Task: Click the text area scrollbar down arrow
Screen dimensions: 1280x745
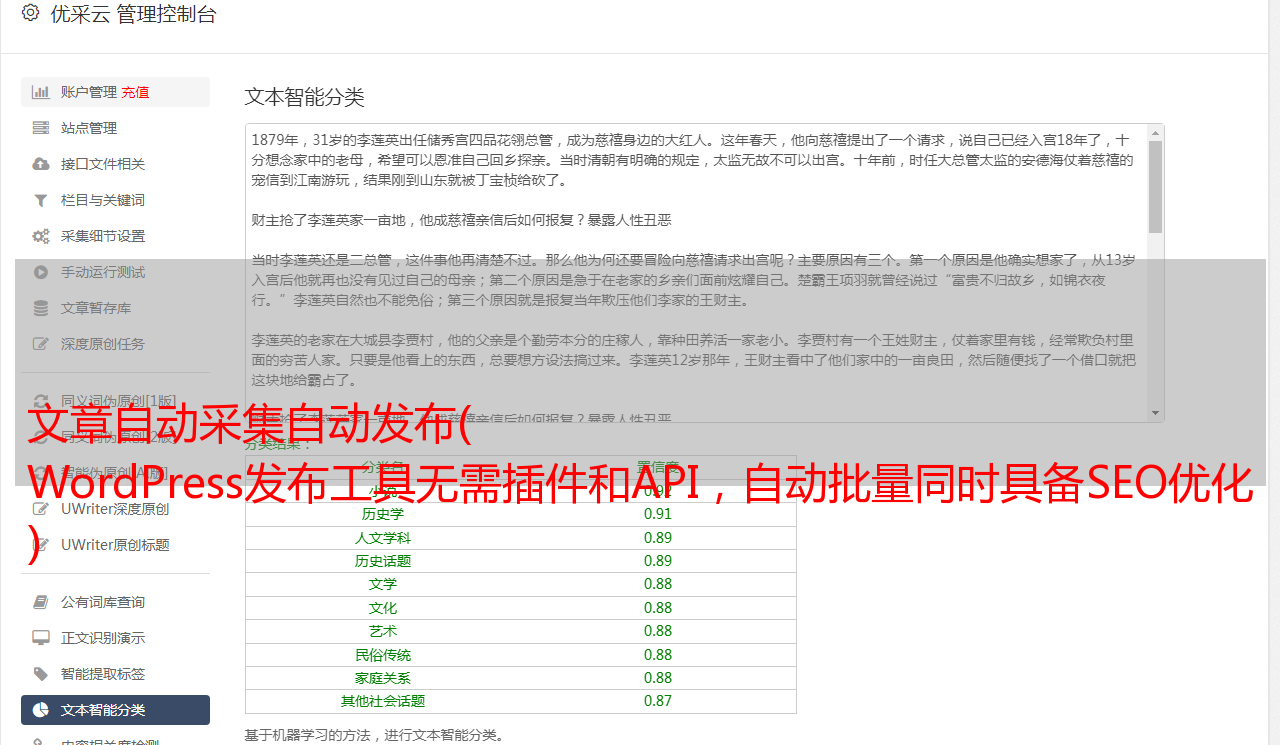Action: click(1155, 413)
